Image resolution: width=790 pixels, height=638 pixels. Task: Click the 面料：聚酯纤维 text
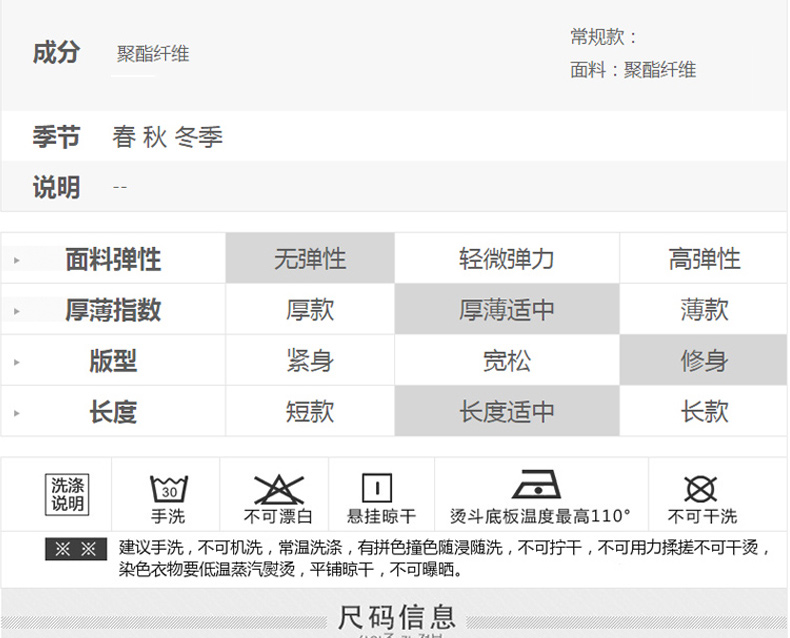(x=633, y=70)
